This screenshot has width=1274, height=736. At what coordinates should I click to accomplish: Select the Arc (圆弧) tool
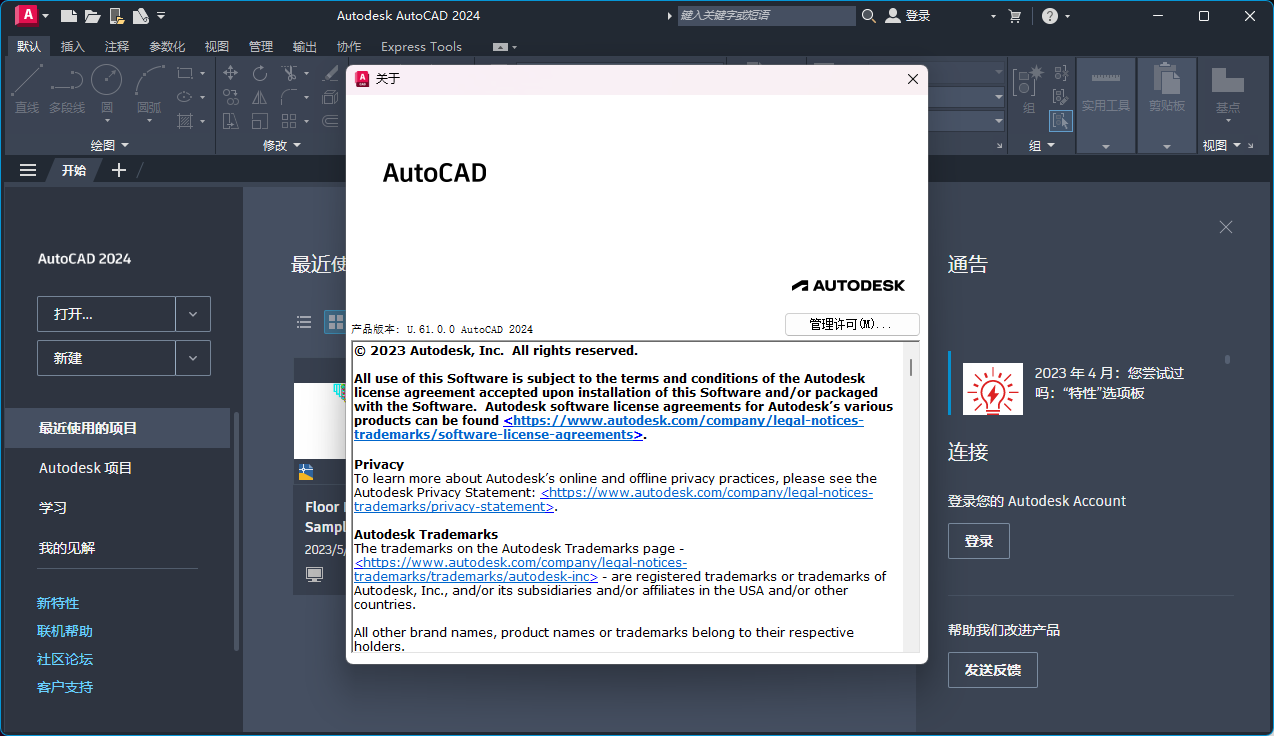(x=149, y=89)
